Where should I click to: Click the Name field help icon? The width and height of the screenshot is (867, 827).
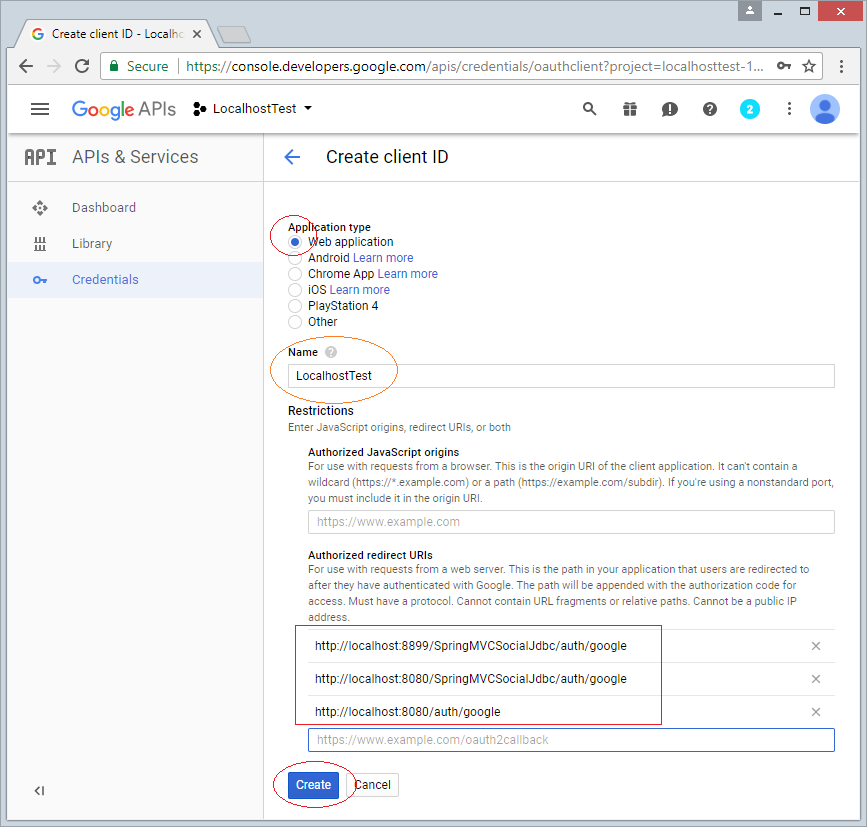coord(331,352)
